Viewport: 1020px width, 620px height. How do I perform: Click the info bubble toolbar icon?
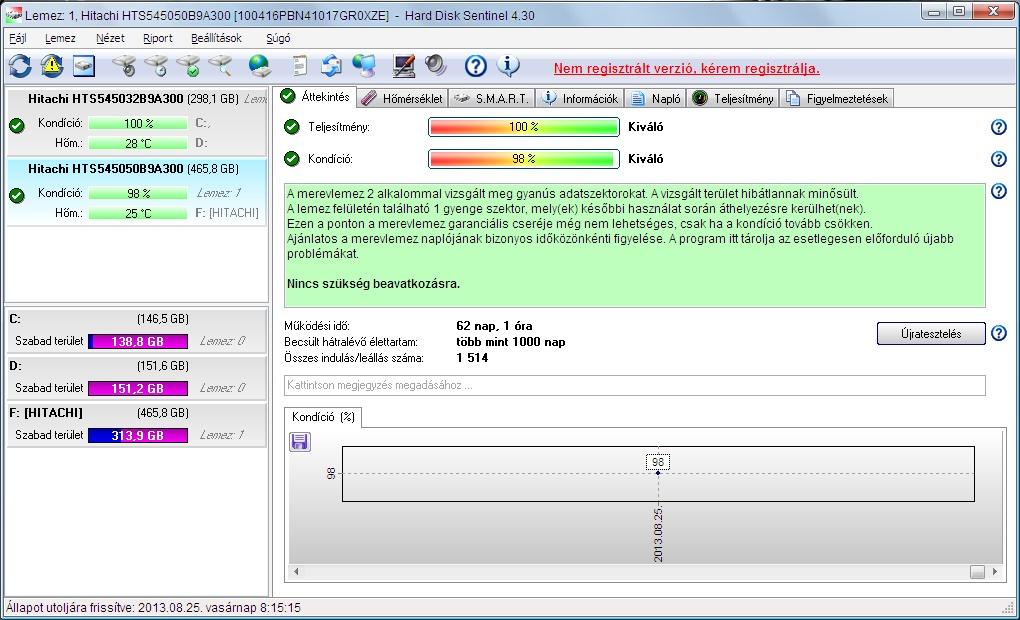pyautogui.click(x=508, y=66)
